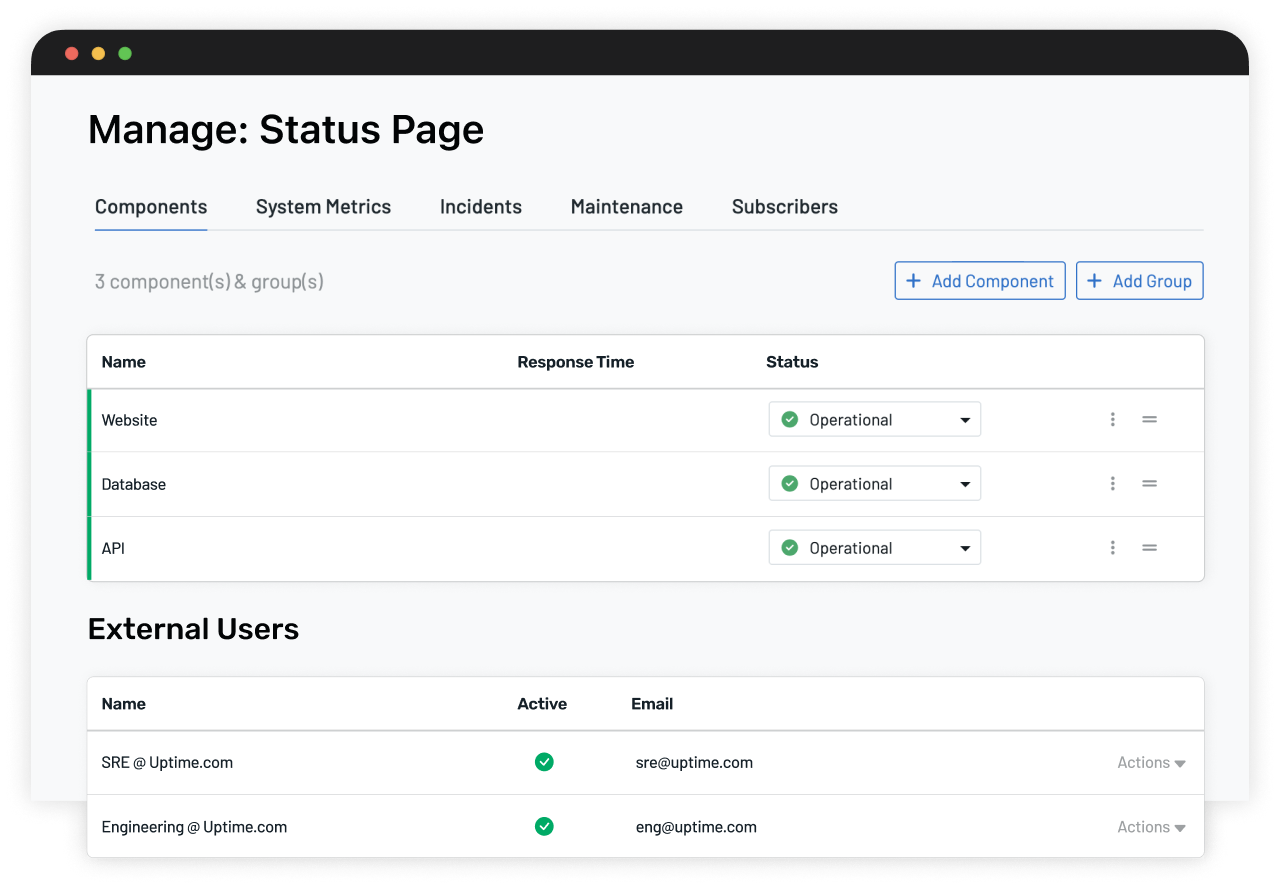Open the three-dot menu for Database row
The image size is (1277, 887).
pos(1112,484)
